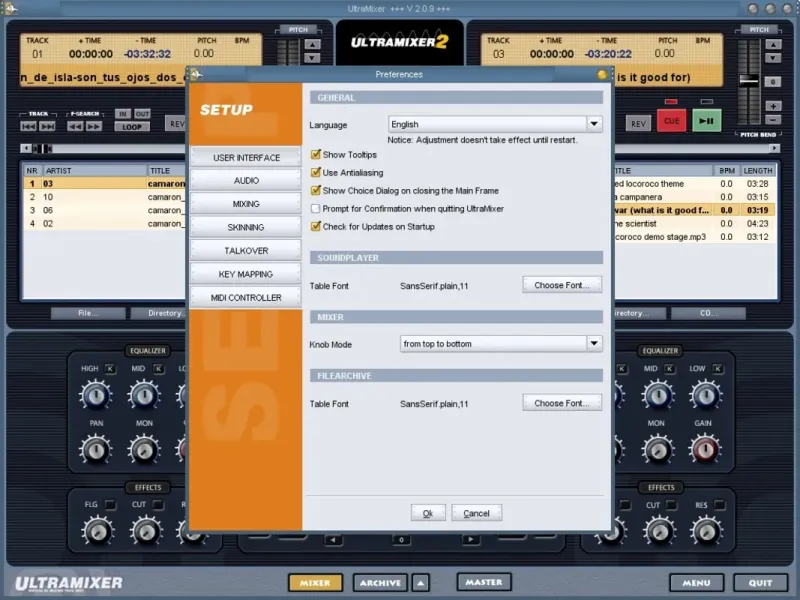Click the left deck PAN knob
800x600 pixels.
[95, 449]
